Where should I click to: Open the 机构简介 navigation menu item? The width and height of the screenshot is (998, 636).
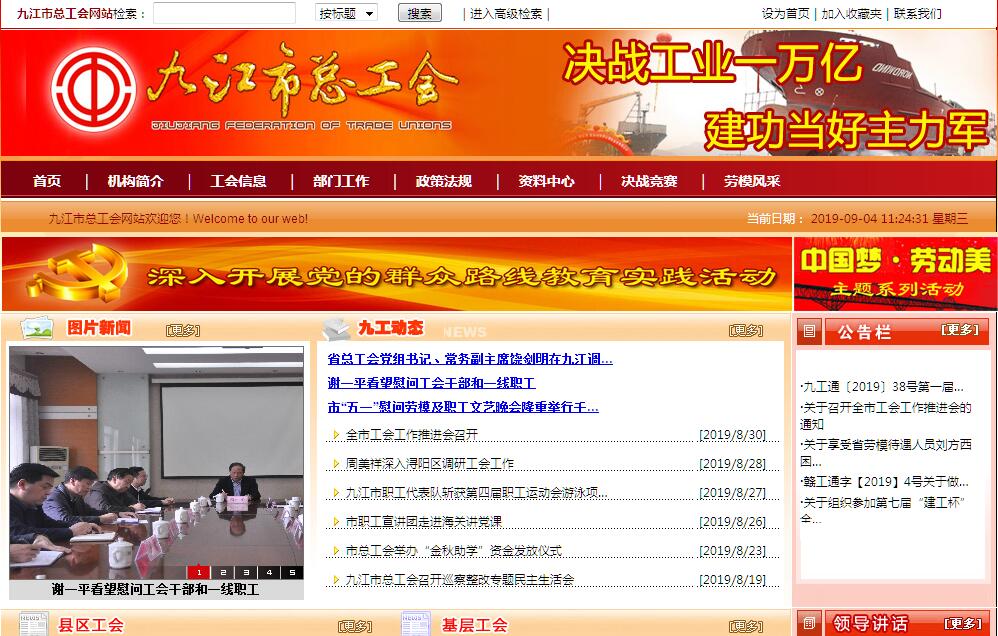[135, 181]
